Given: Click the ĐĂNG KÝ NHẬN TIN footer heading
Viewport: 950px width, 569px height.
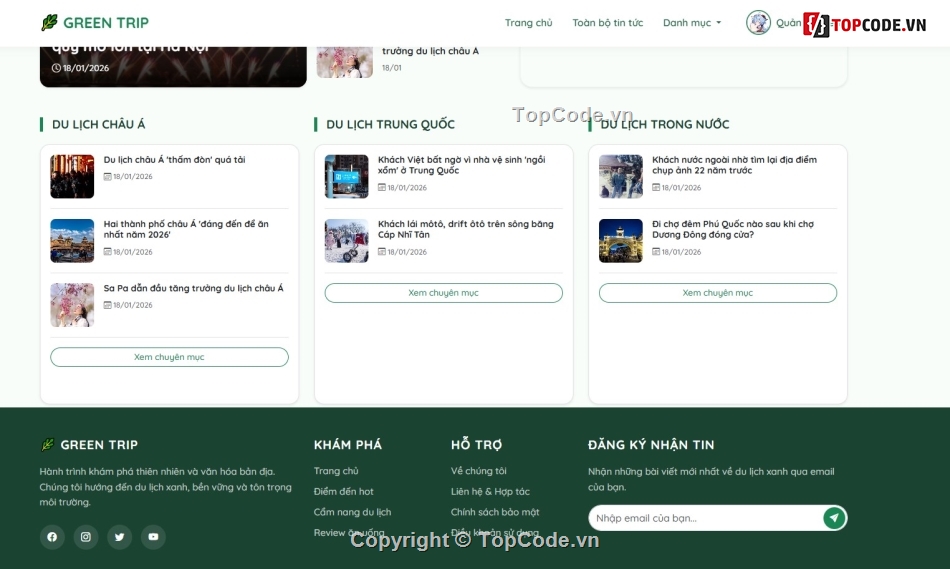Looking at the screenshot, I should pyautogui.click(x=651, y=445).
